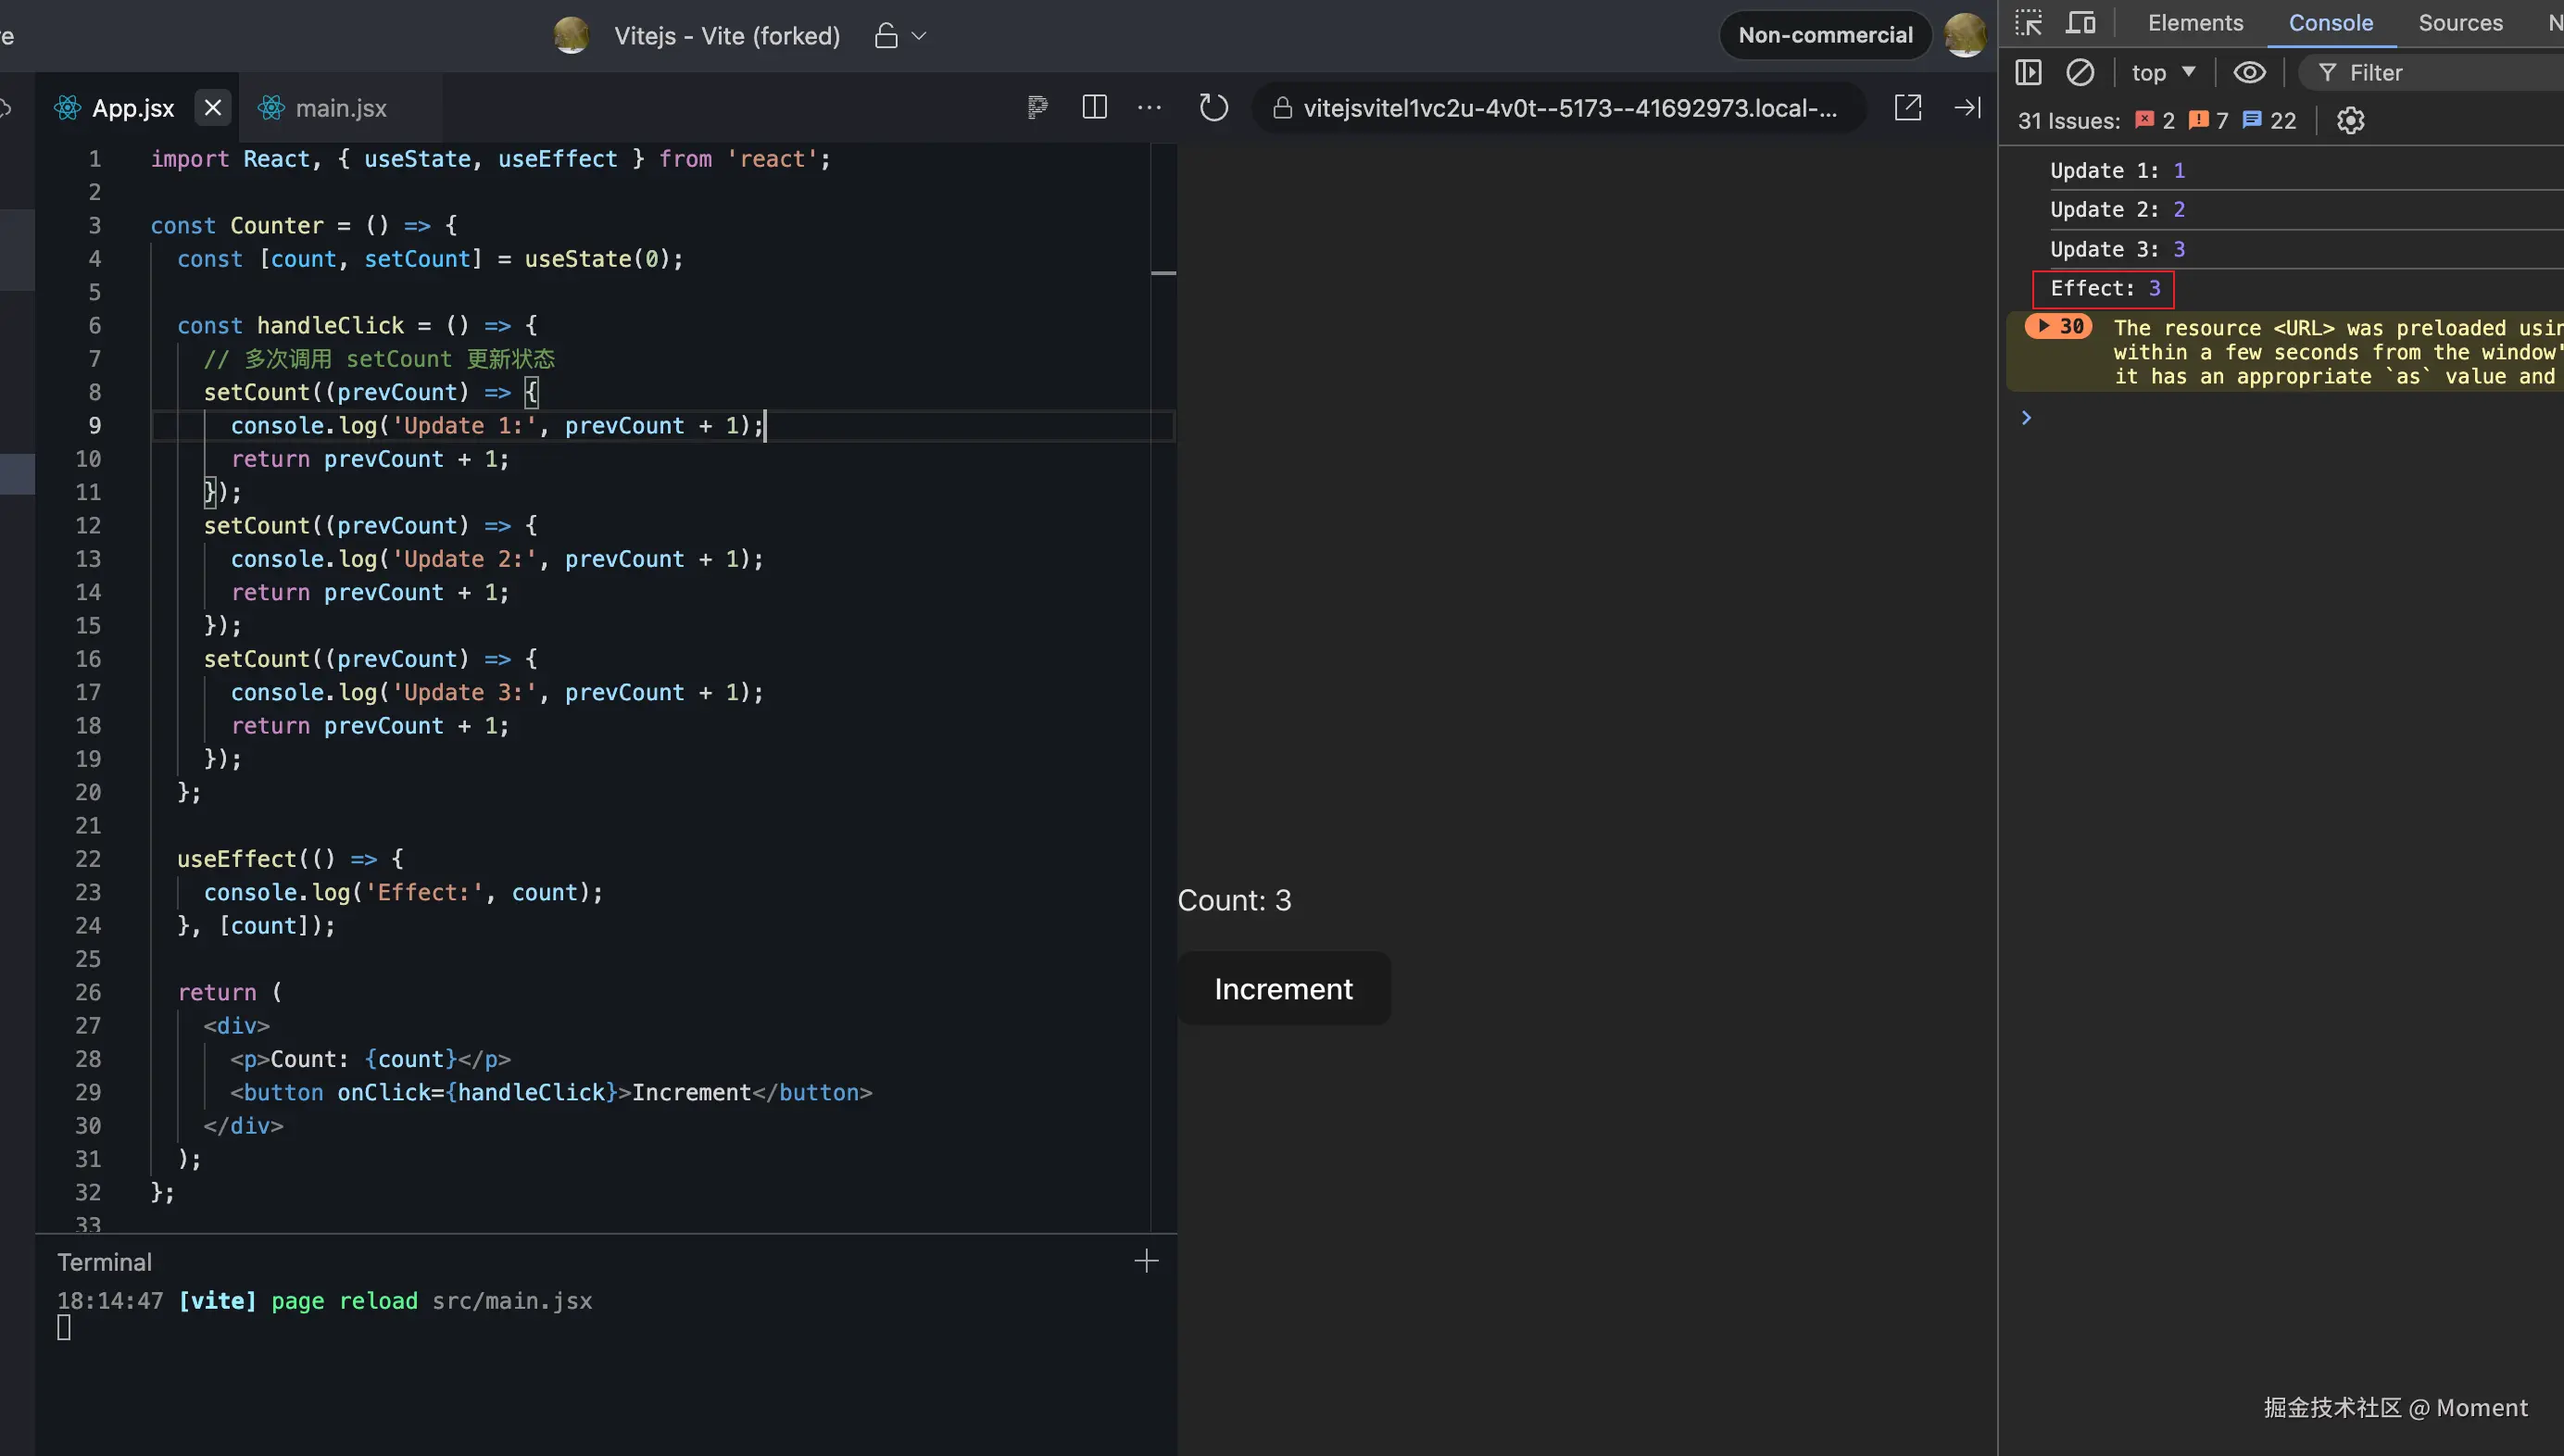2564x1456 pixels.
Task: Add a new terminal with plus button
Action: tap(1146, 1261)
